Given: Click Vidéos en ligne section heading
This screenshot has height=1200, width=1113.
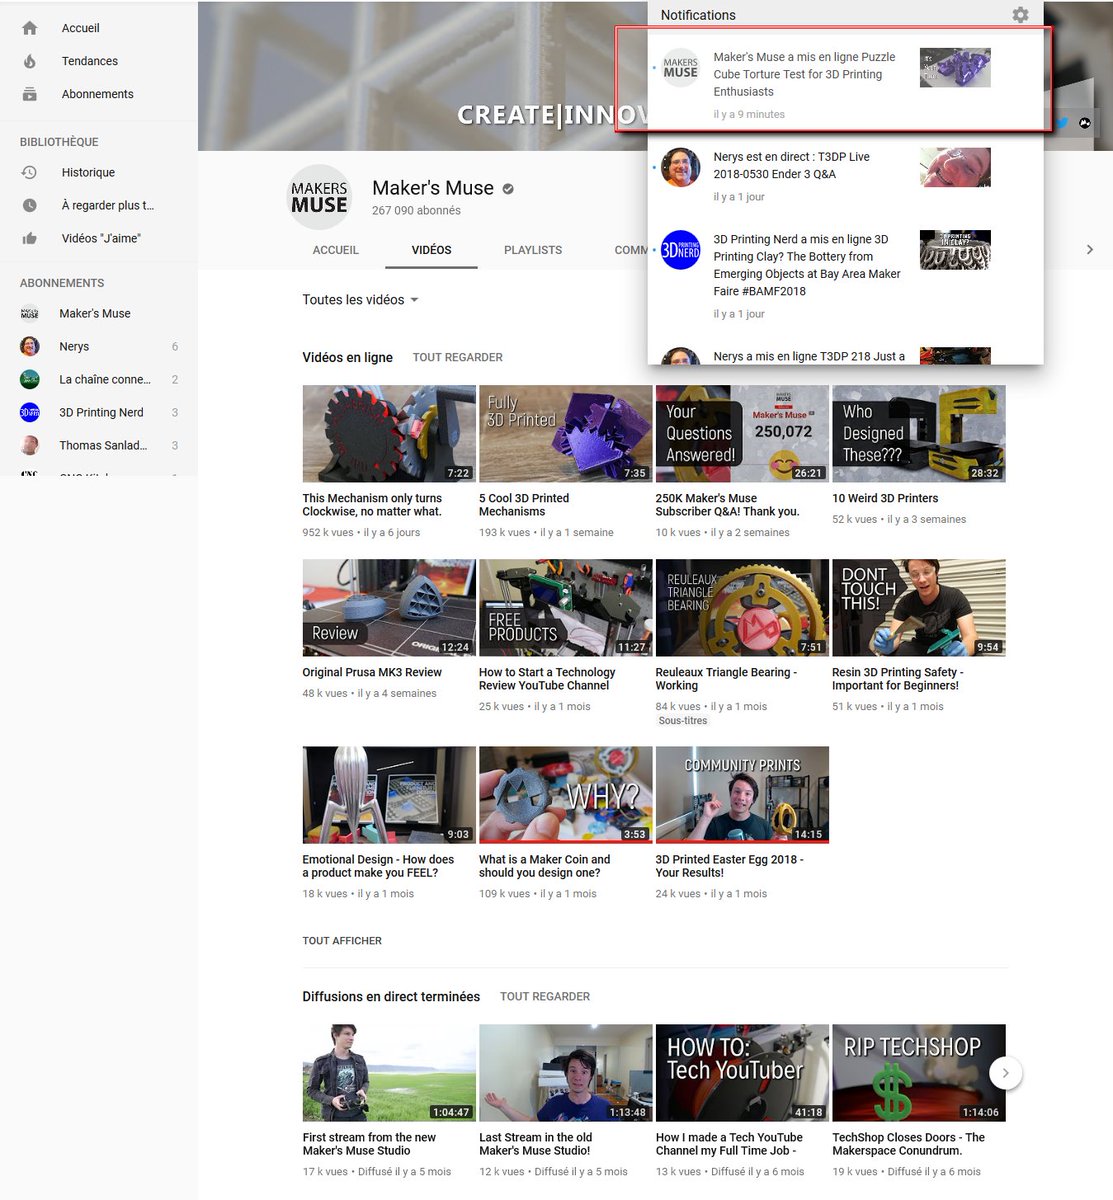Looking at the screenshot, I should coord(347,357).
